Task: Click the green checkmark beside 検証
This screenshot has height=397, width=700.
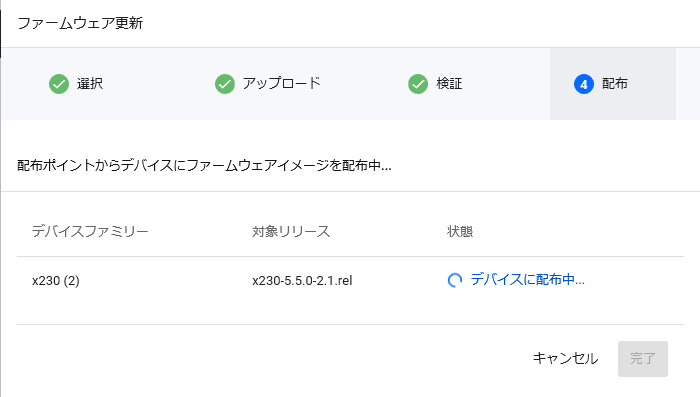Action: (x=418, y=84)
